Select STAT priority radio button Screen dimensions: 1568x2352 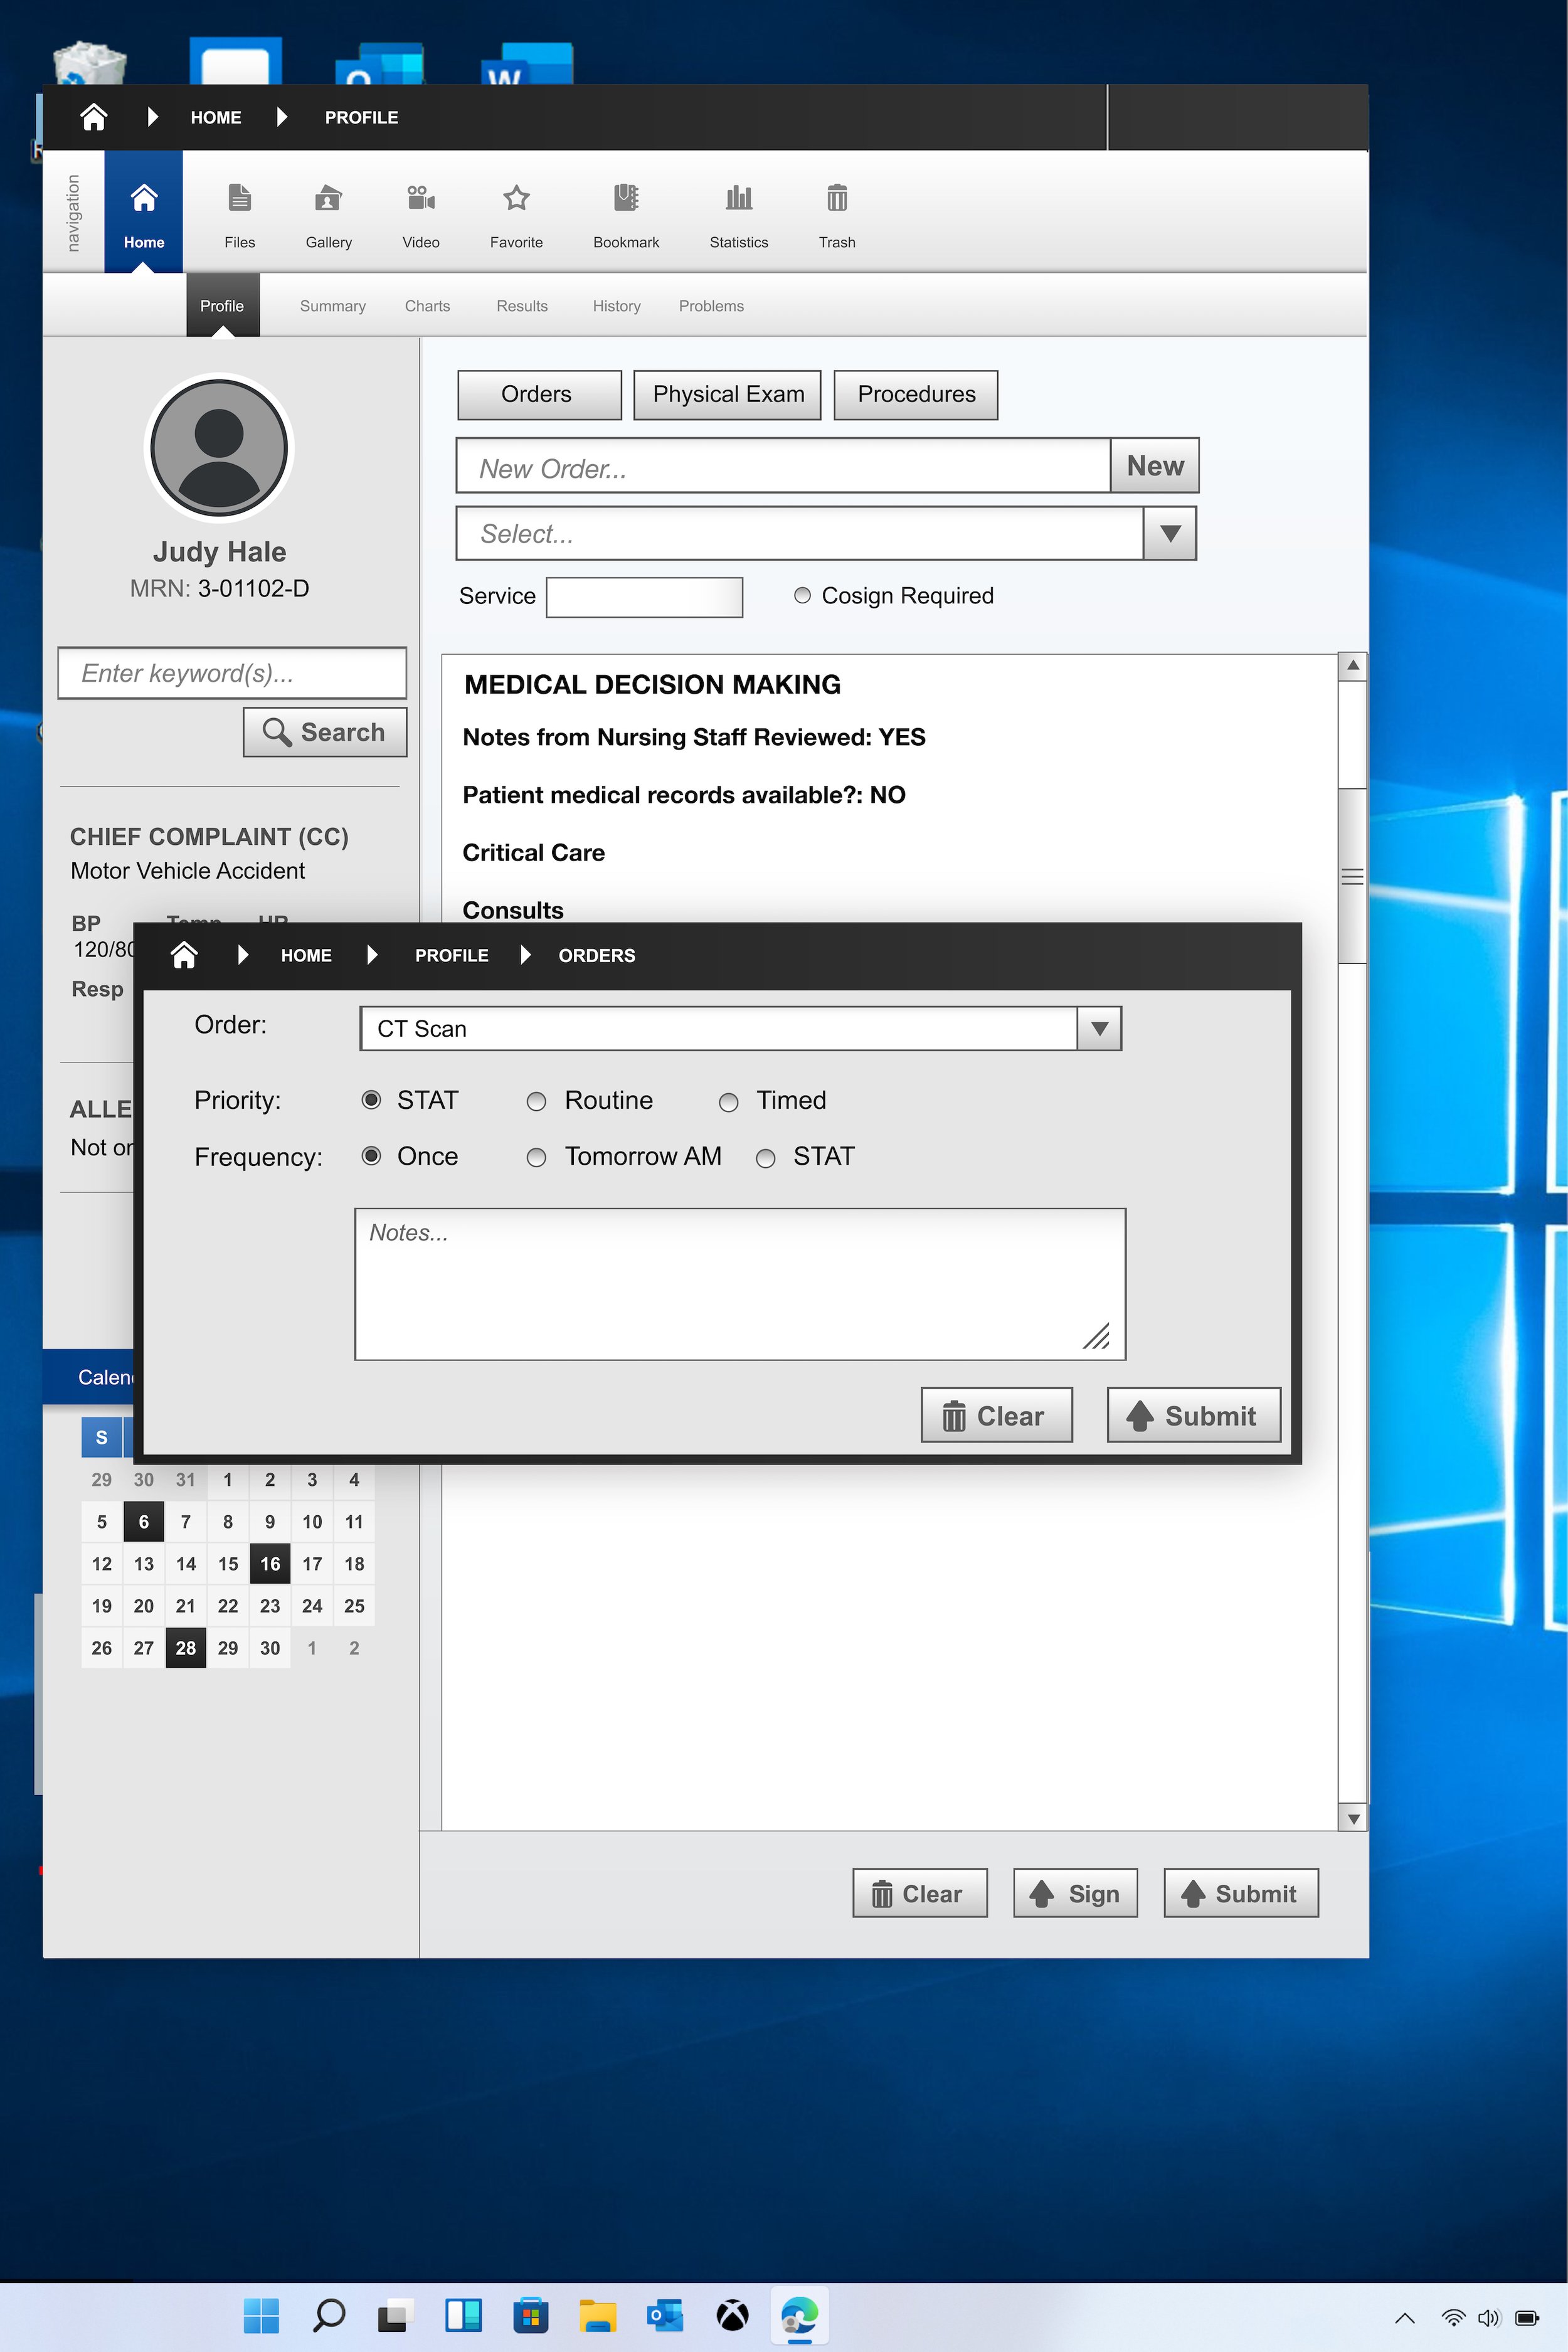(x=371, y=1100)
